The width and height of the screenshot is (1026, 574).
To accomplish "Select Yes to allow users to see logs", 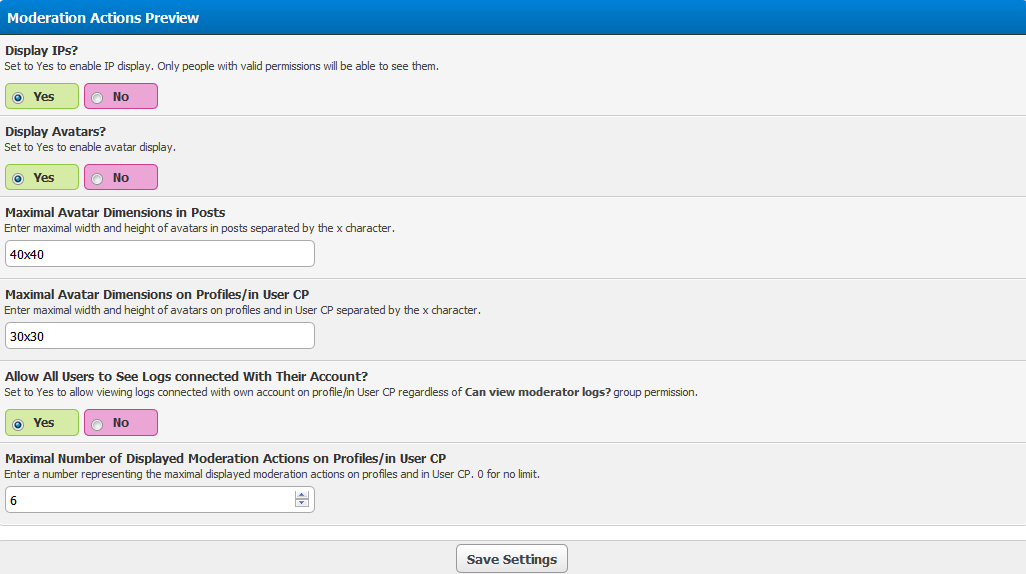I will click(x=18, y=423).
